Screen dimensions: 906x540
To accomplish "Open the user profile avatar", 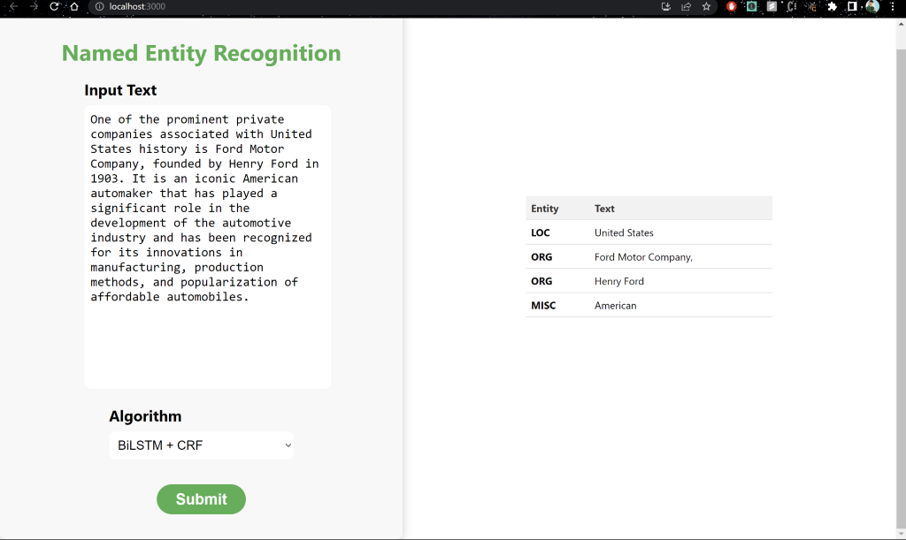I will coord(872,6).
